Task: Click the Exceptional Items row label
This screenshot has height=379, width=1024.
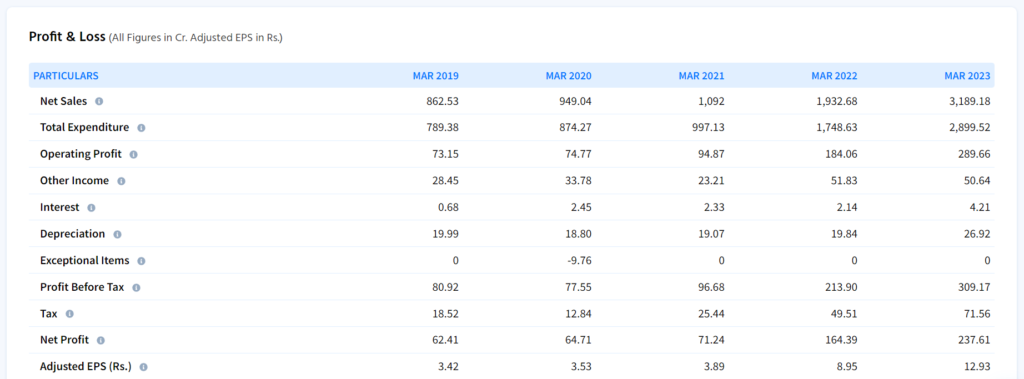Action: pyautogui.click(x=85, y=260)
